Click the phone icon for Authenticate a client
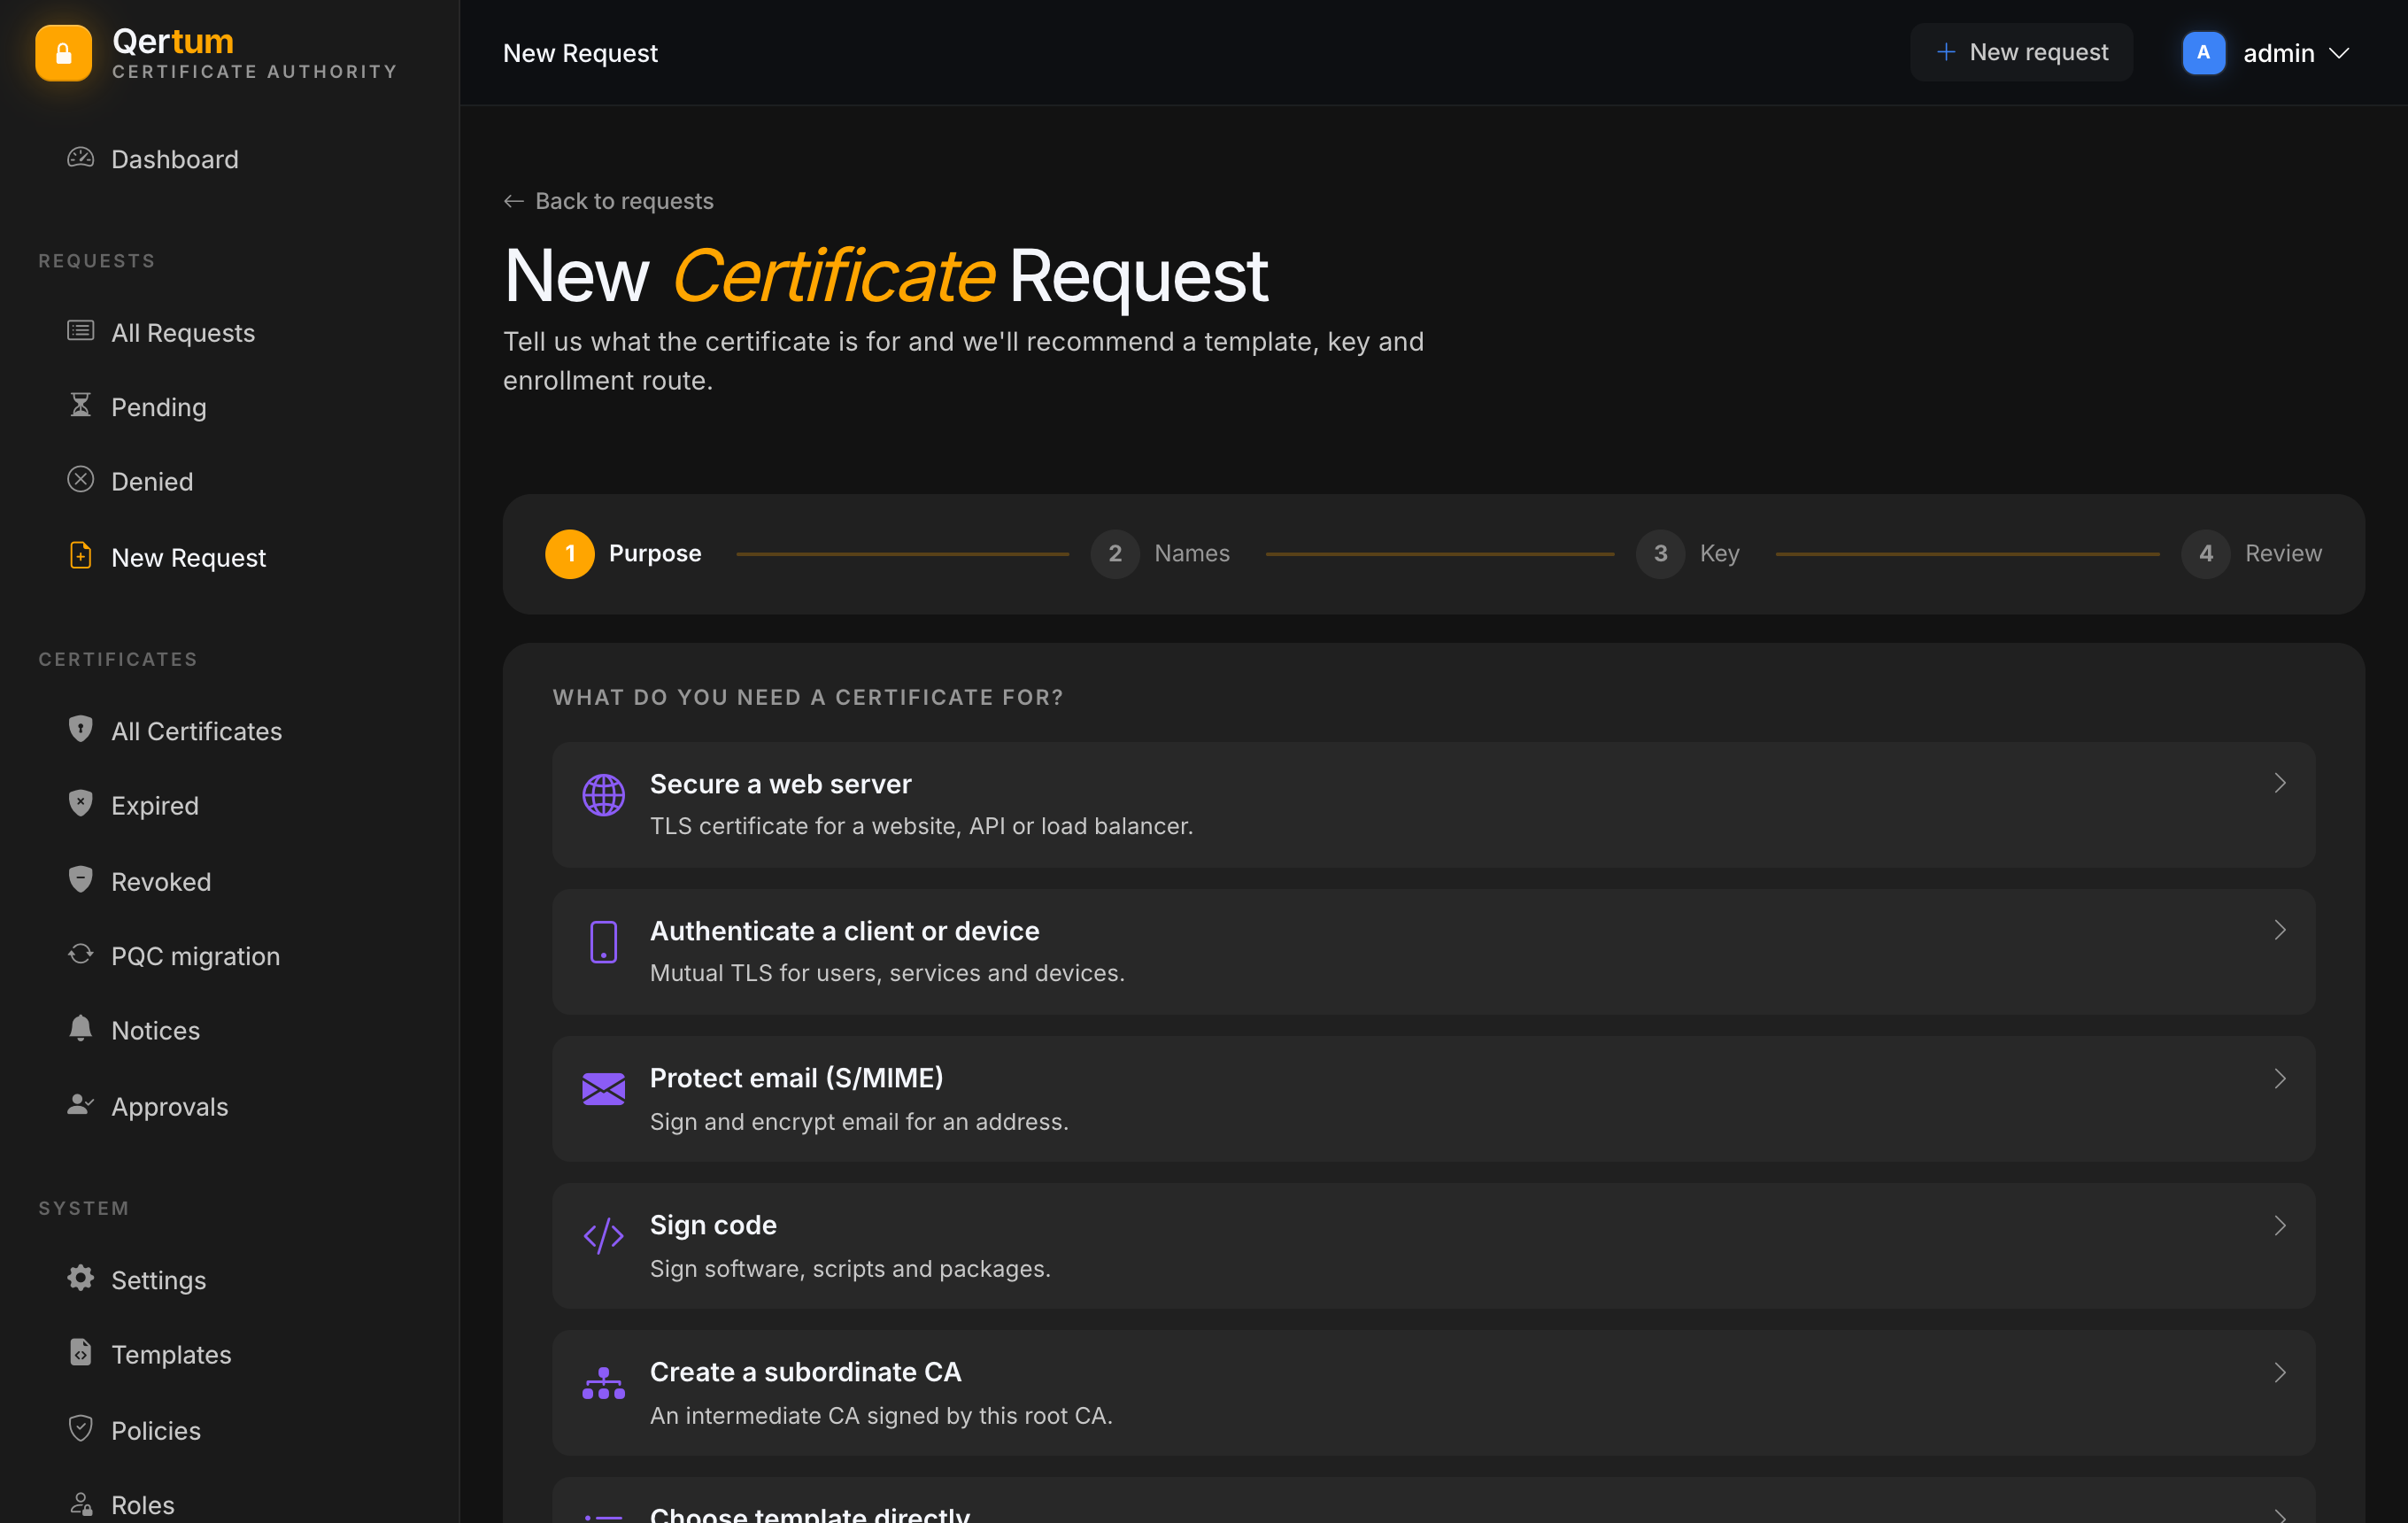 coord(603,943)
